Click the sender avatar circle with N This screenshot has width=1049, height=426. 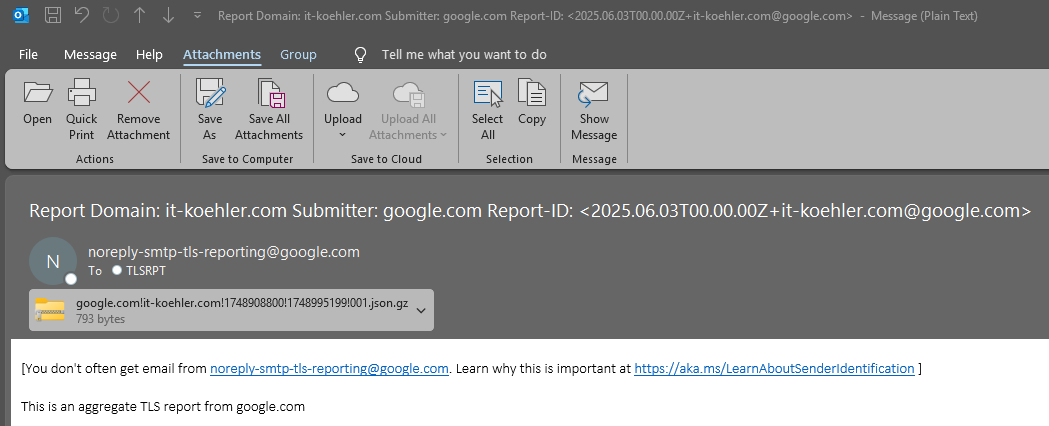(53, 261)
